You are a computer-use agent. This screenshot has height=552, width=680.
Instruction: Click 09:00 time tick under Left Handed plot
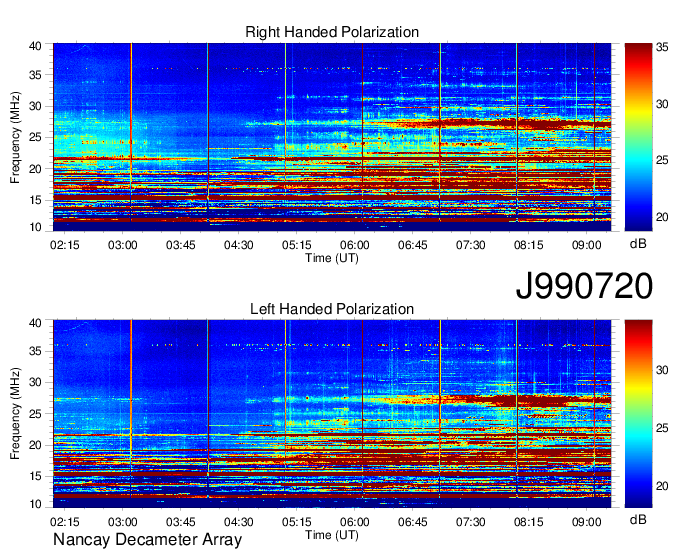(x=586, y=522)
